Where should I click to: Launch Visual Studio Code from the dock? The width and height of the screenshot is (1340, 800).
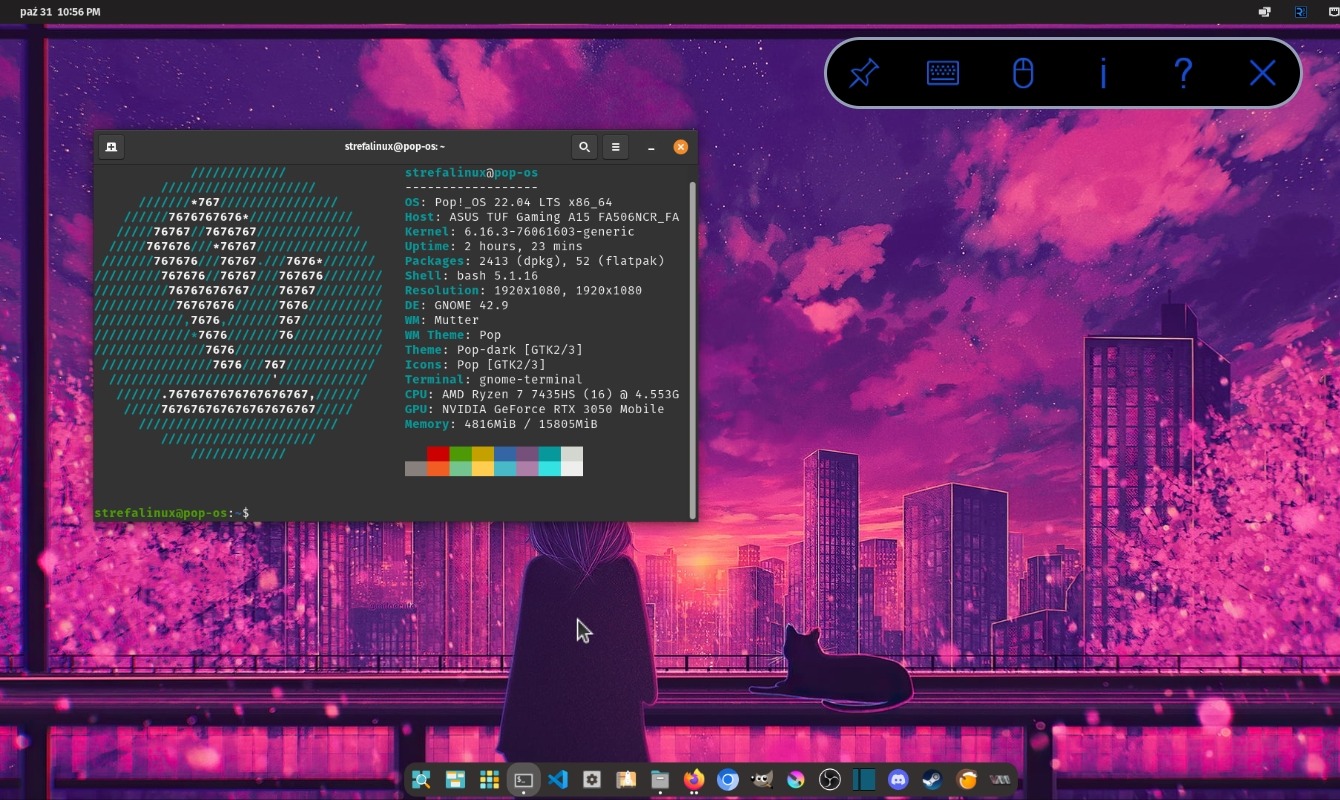point(558,780)
